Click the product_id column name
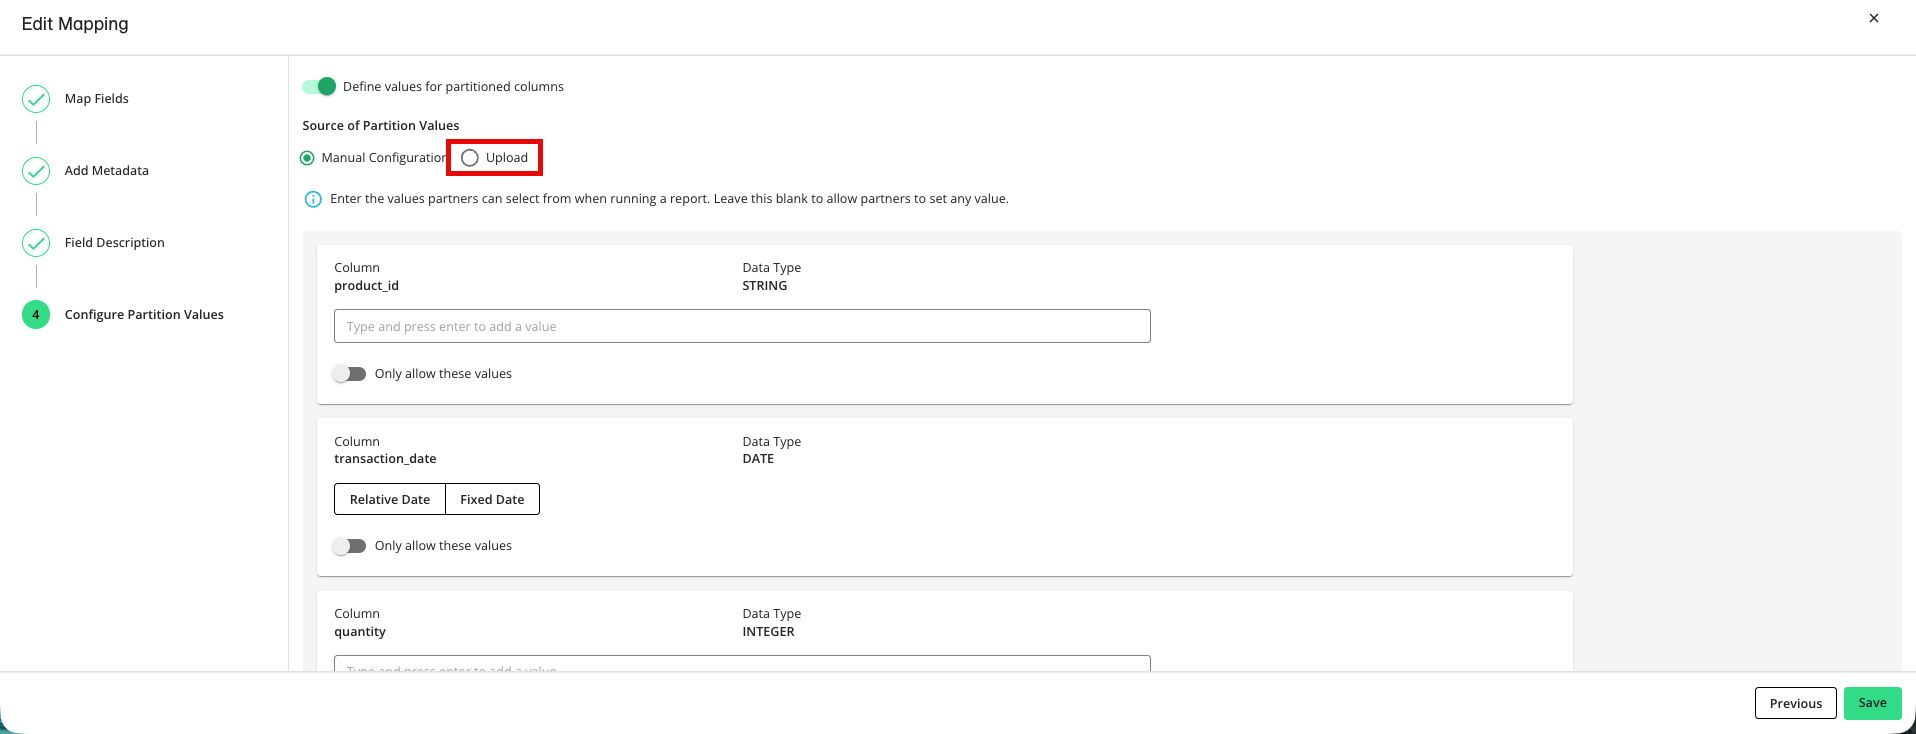 (x=367, y=286)
